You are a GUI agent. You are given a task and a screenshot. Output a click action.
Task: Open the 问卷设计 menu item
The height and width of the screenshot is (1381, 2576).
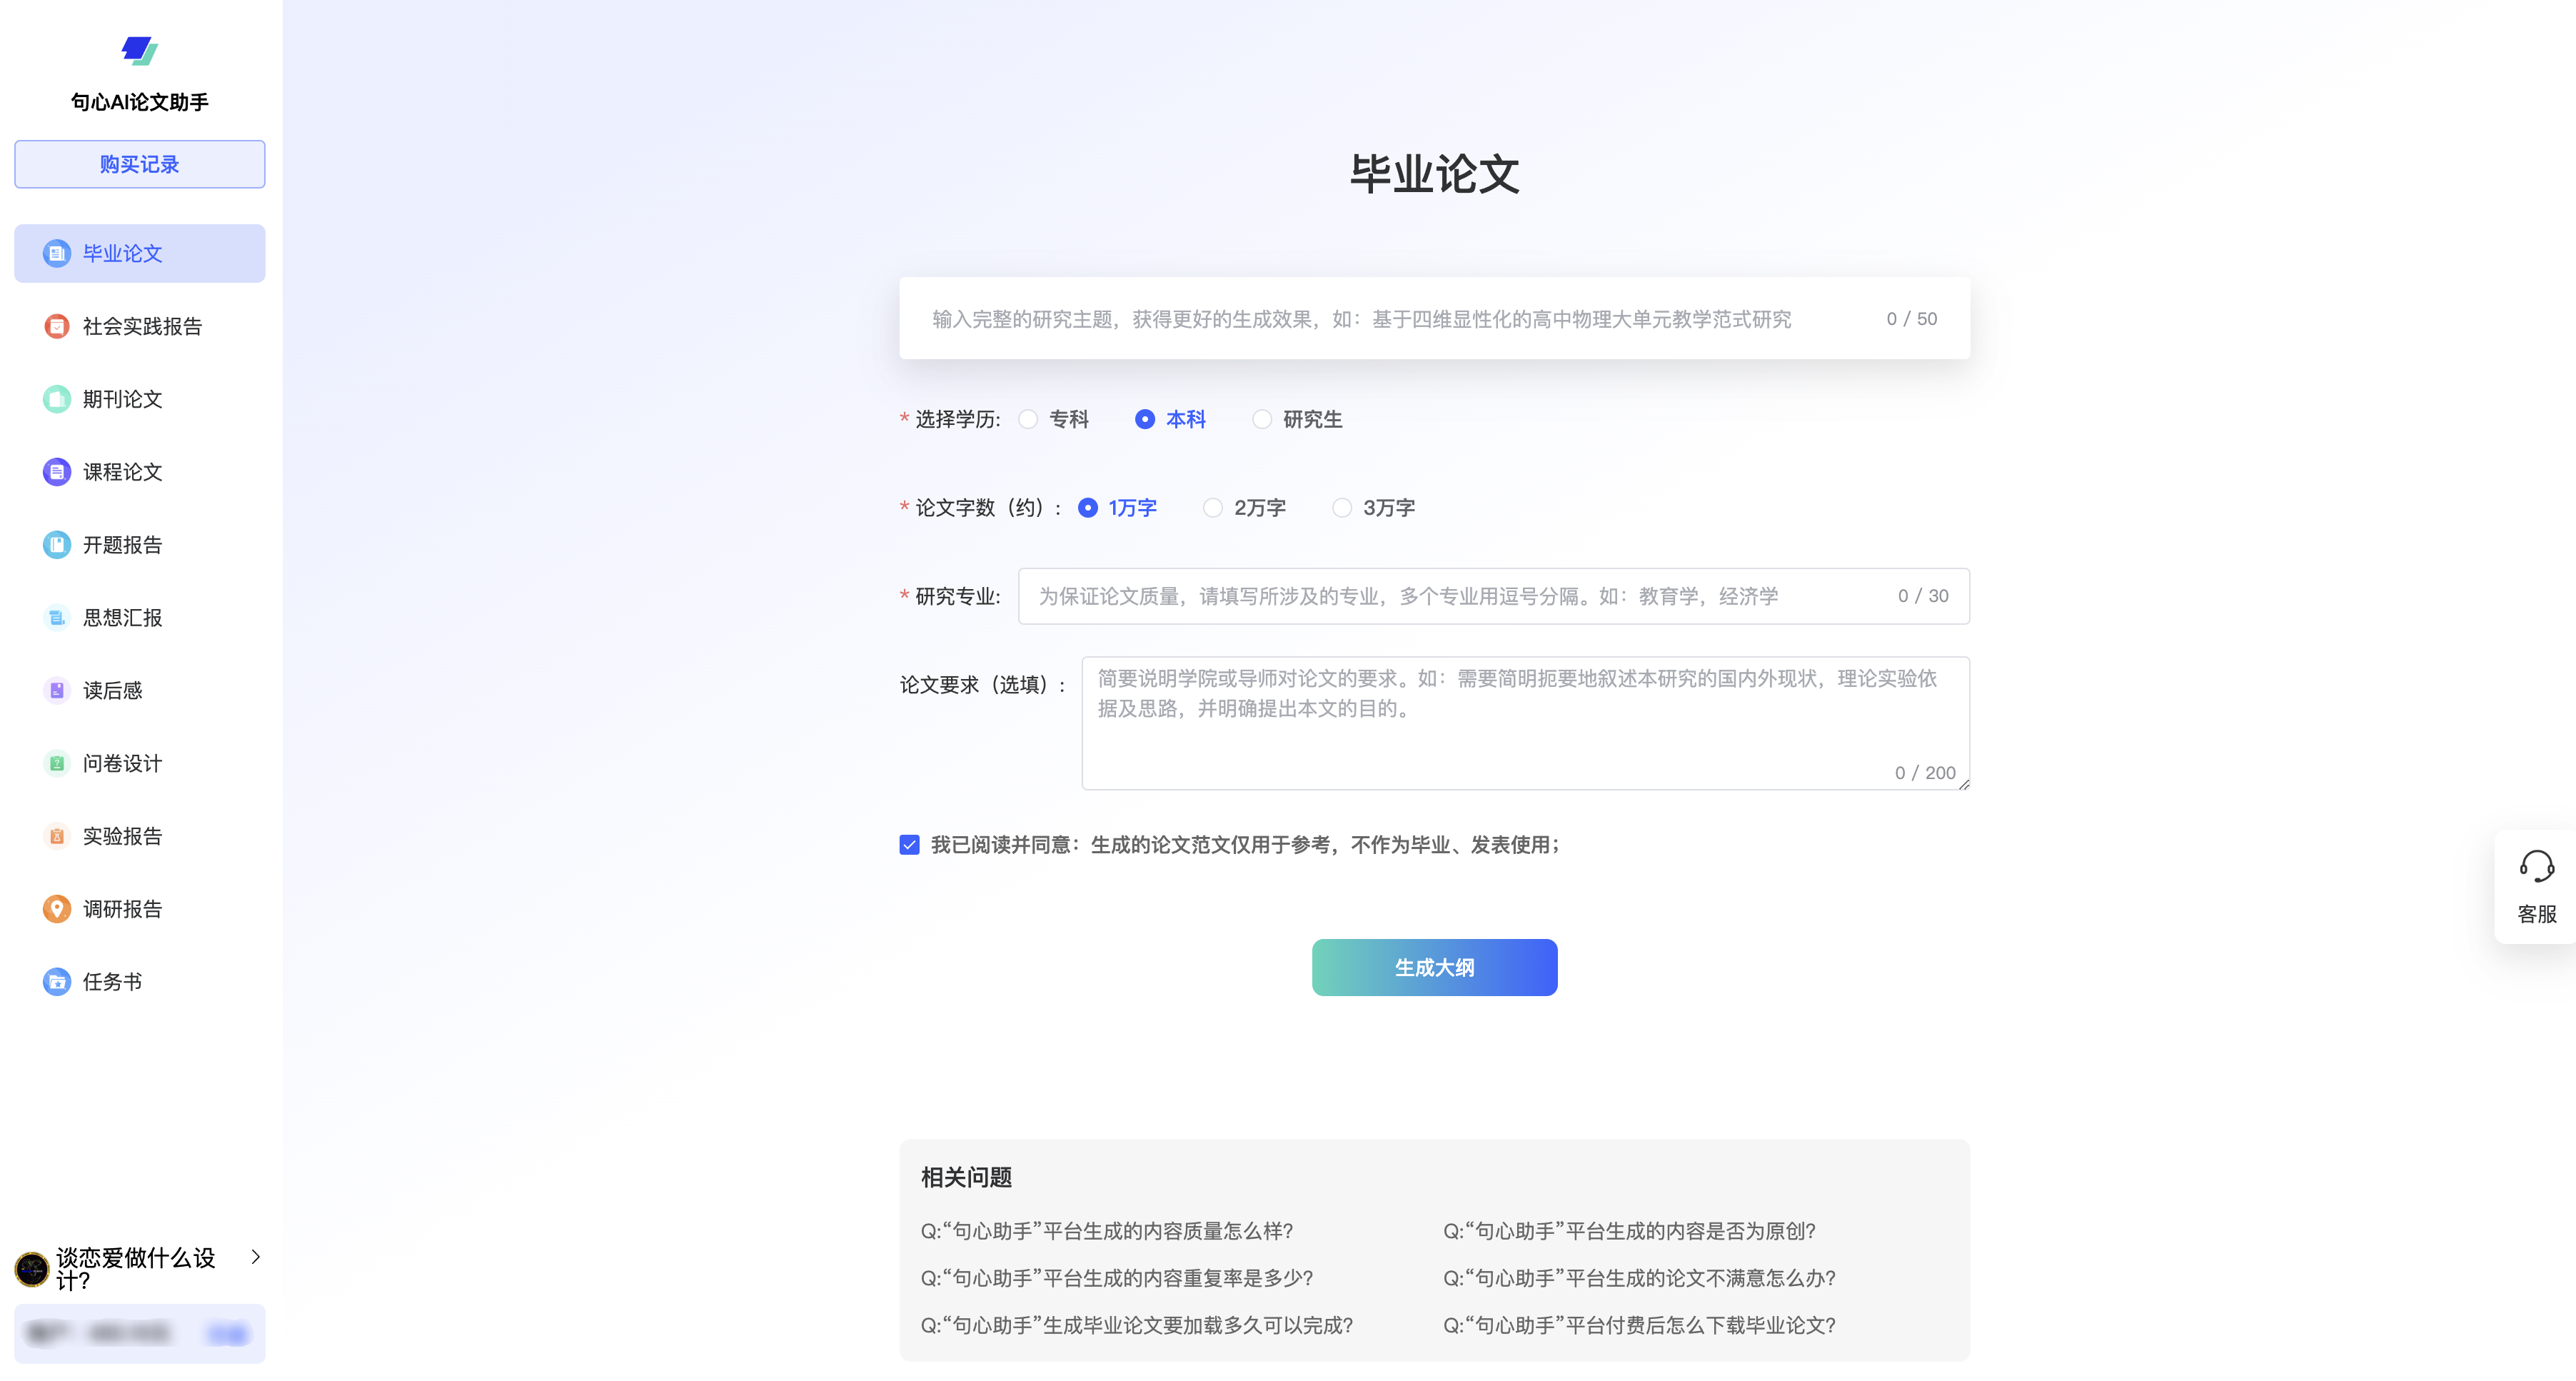click(140, 763)
